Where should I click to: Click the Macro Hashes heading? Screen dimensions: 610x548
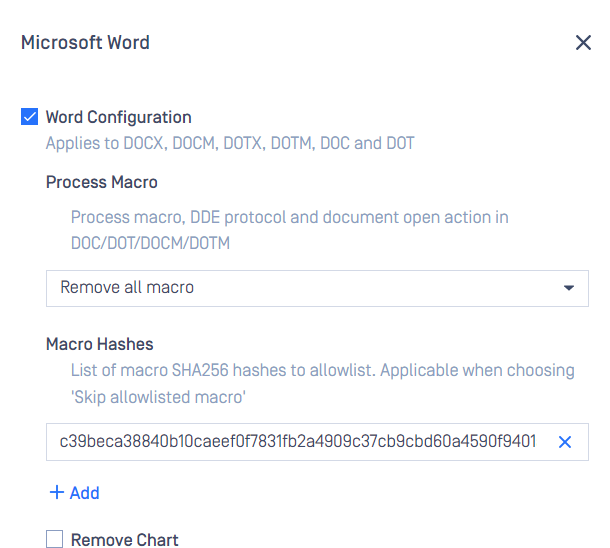coord(100,344)
